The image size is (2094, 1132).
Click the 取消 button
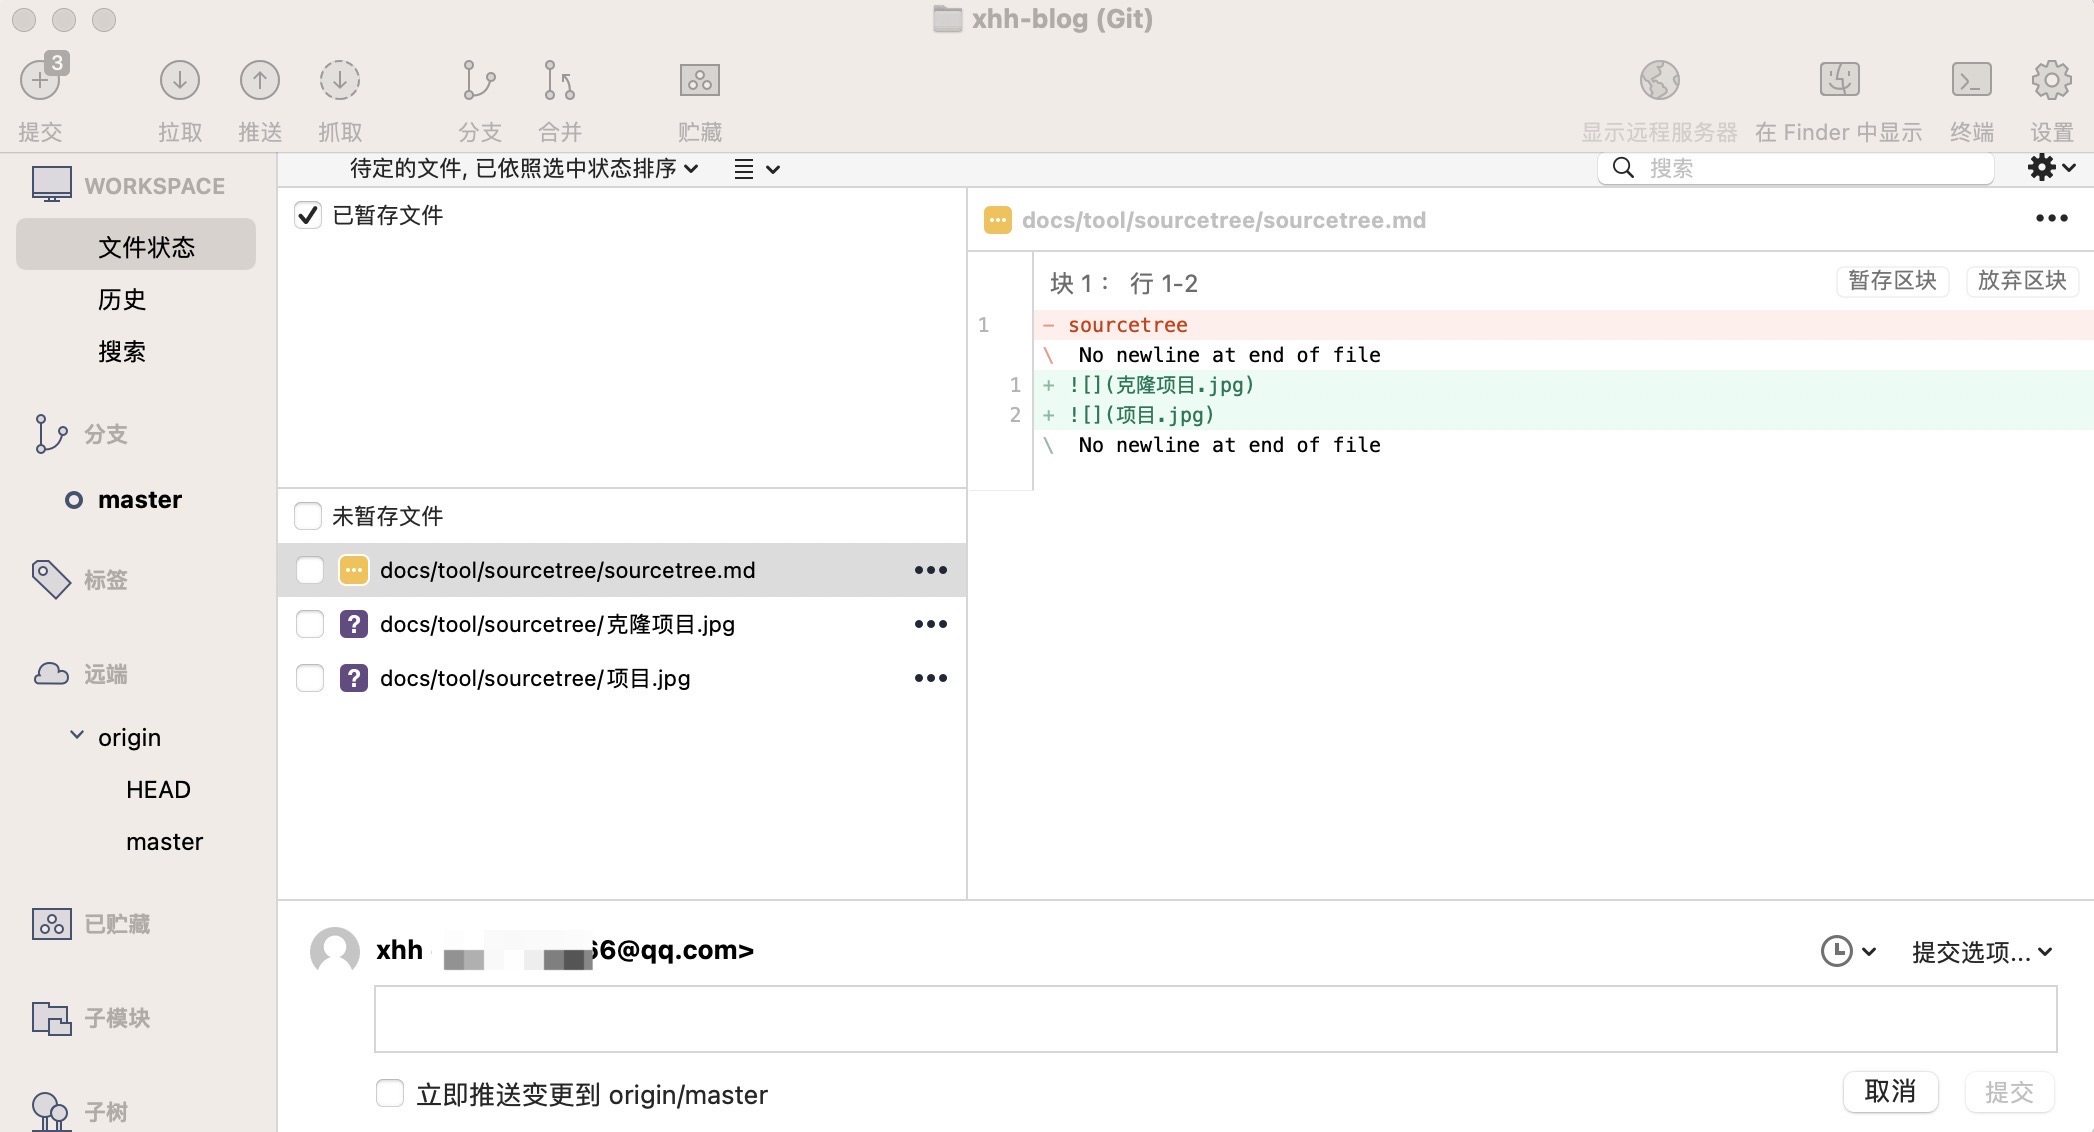[x=1890, y=1091]
